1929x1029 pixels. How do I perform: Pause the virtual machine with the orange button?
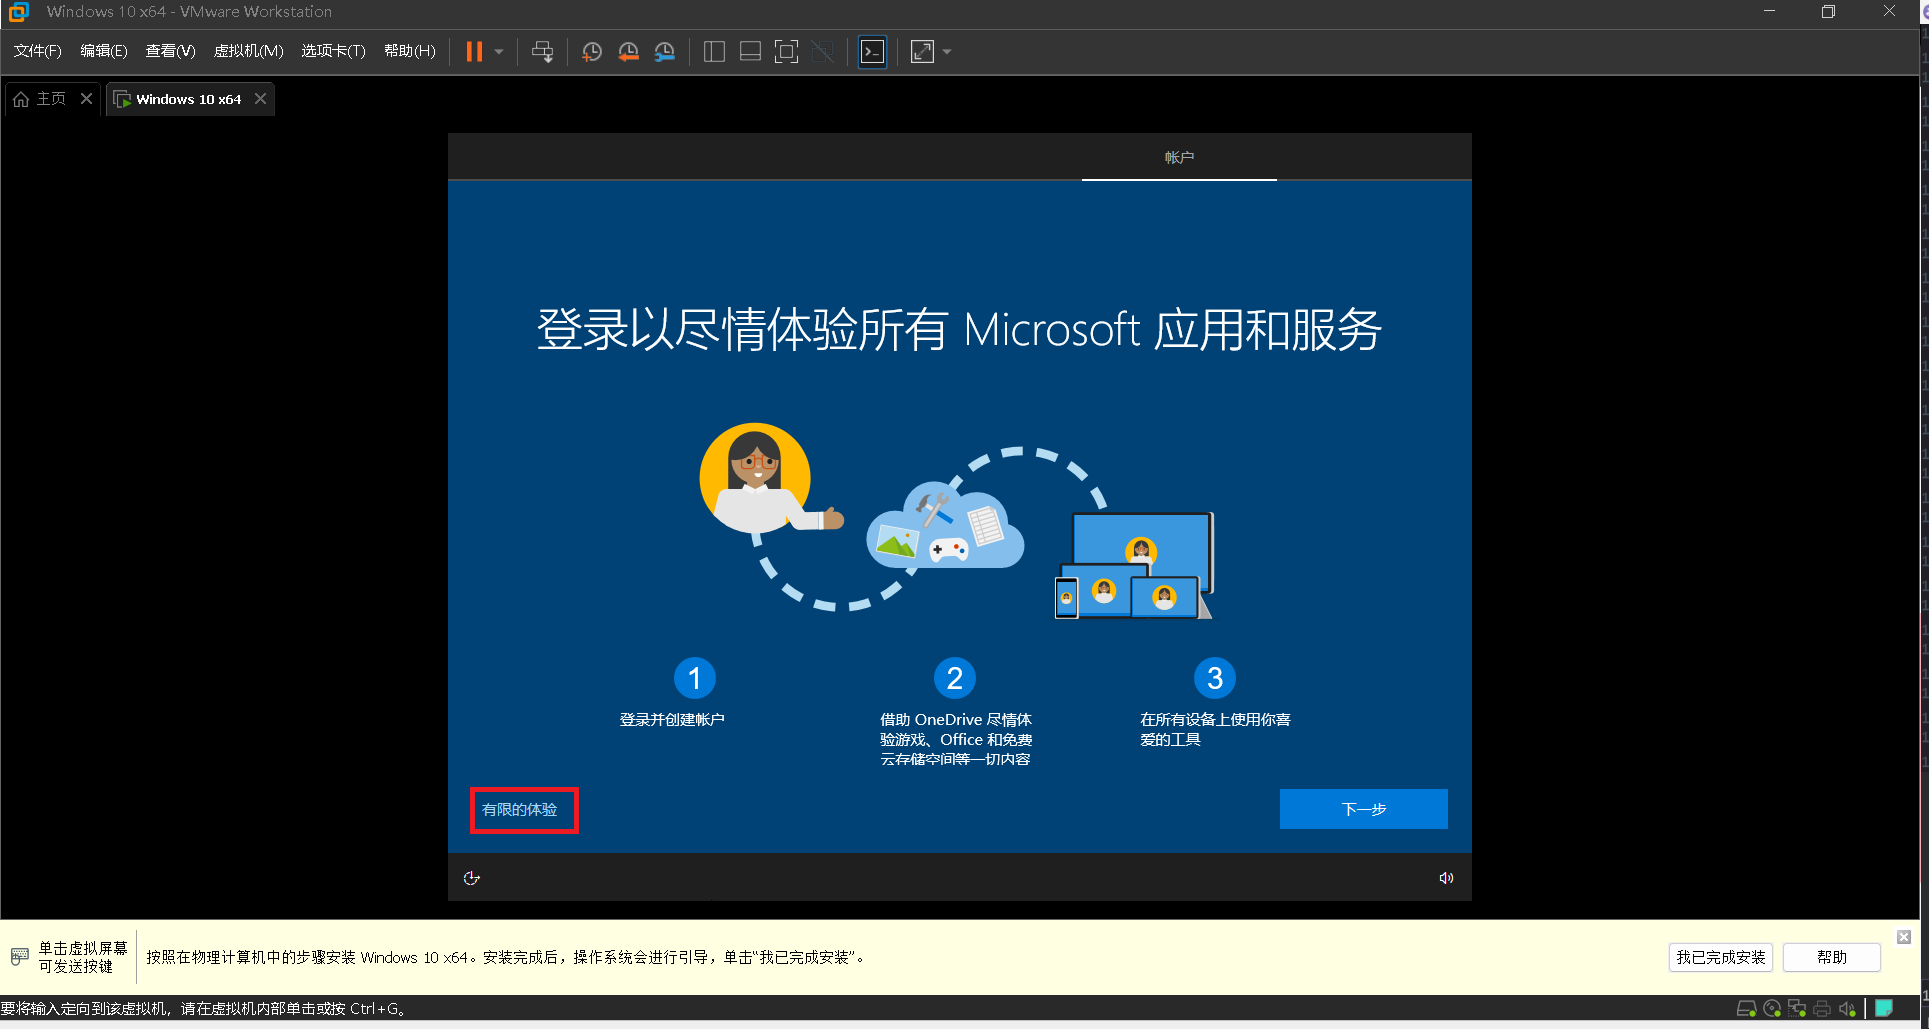(474, 52)
